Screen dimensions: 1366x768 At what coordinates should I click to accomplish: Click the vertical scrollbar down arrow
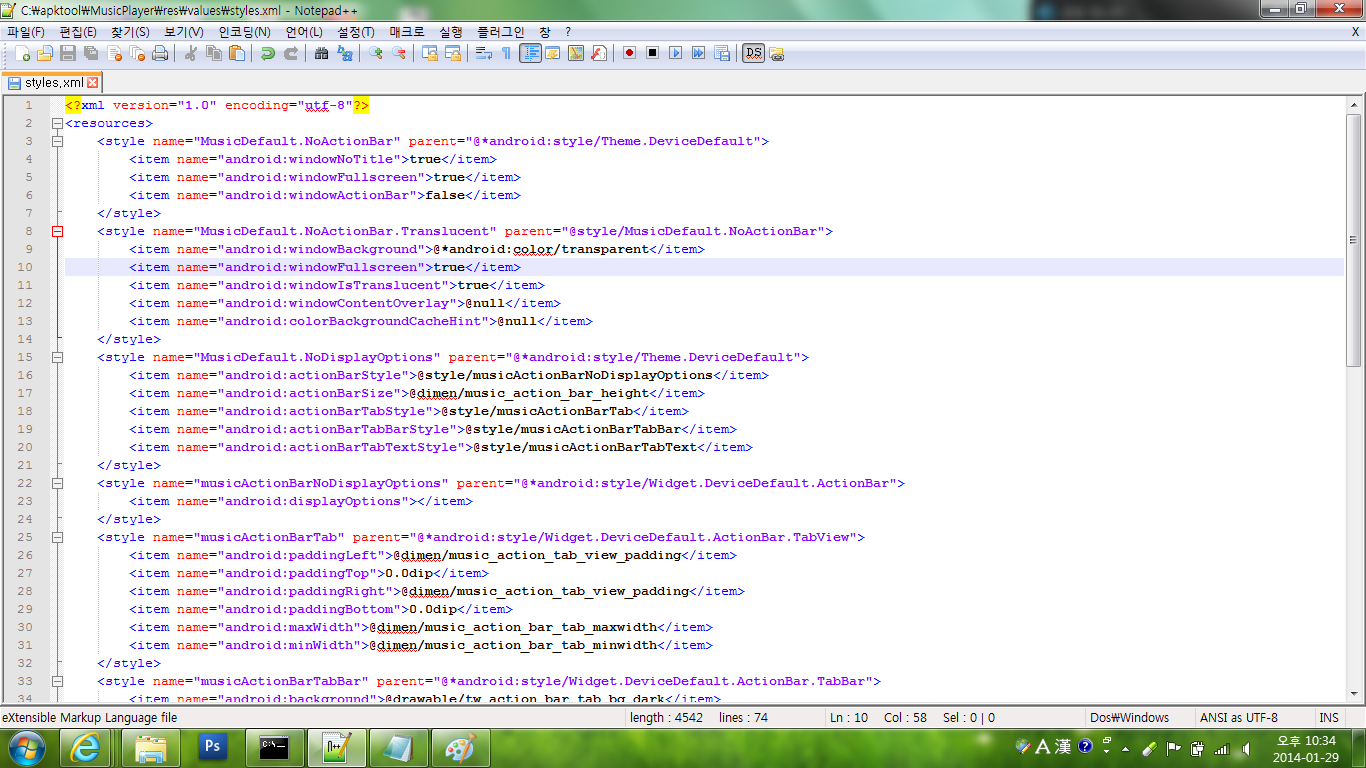click(1354, 693)
